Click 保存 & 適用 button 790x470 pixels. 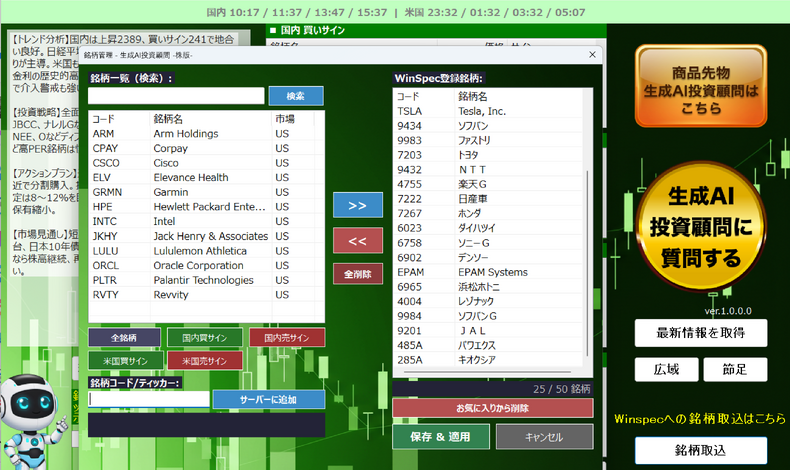click(441, 437)
